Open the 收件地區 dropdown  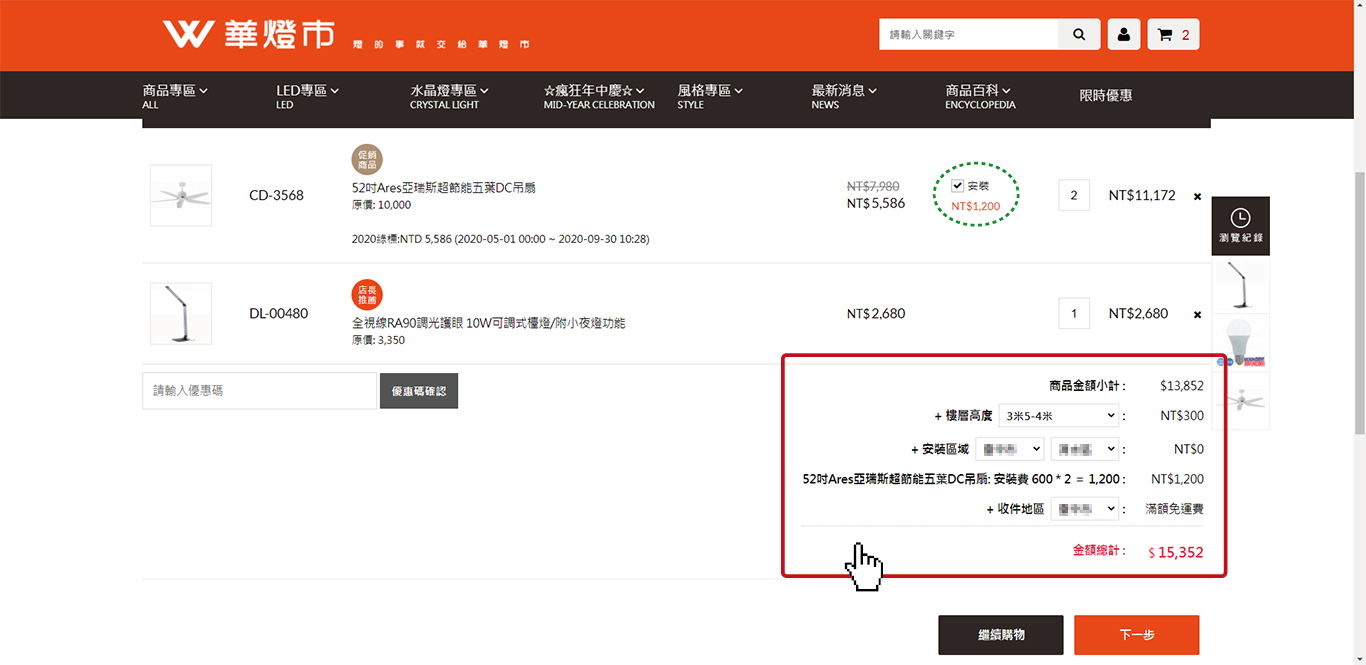1085,509
